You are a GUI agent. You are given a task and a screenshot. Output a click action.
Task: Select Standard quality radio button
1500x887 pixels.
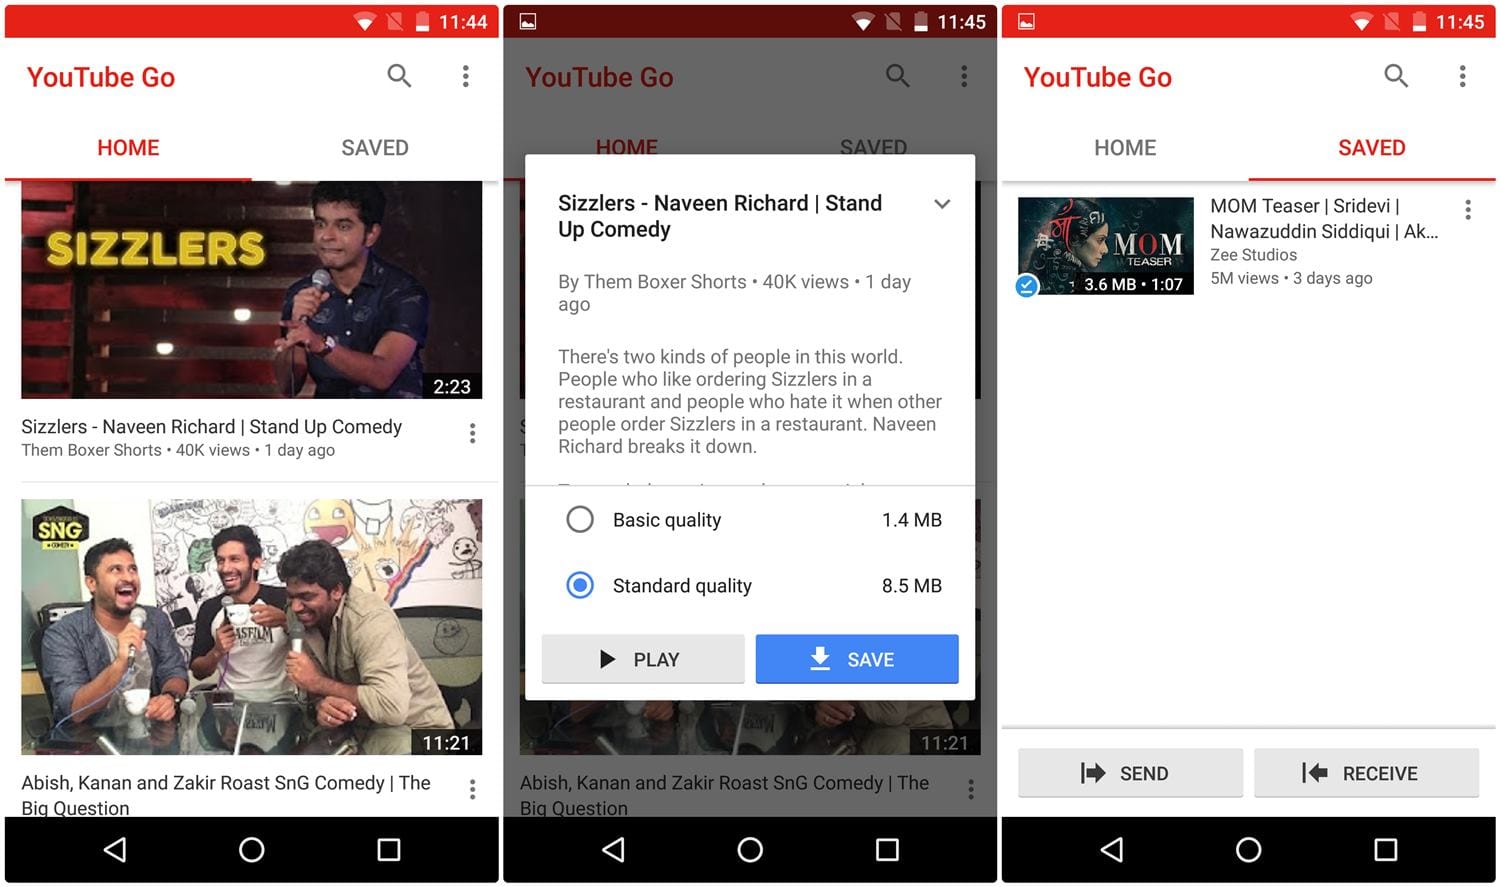coord(580,585)
